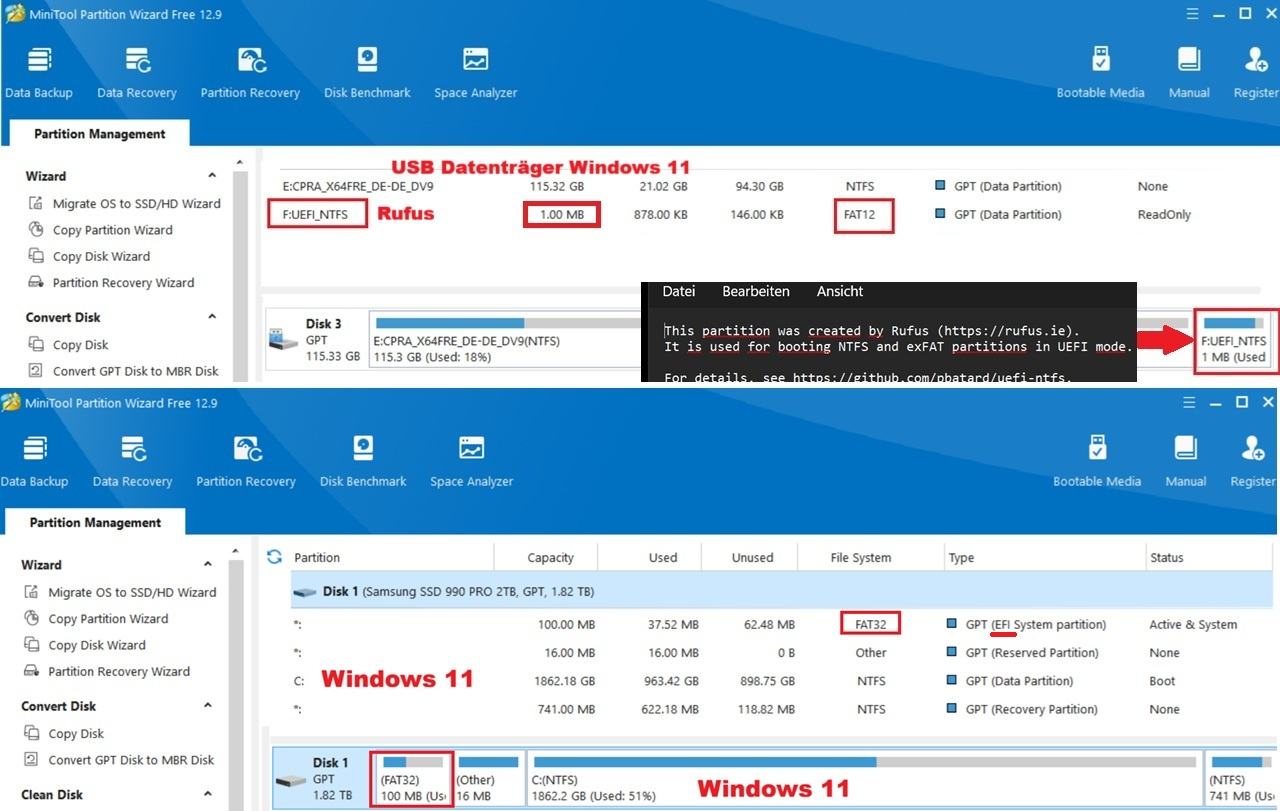Open Space Analyzer in the top window
Screen dimensions: 1280x811
[x=476, y=72]
